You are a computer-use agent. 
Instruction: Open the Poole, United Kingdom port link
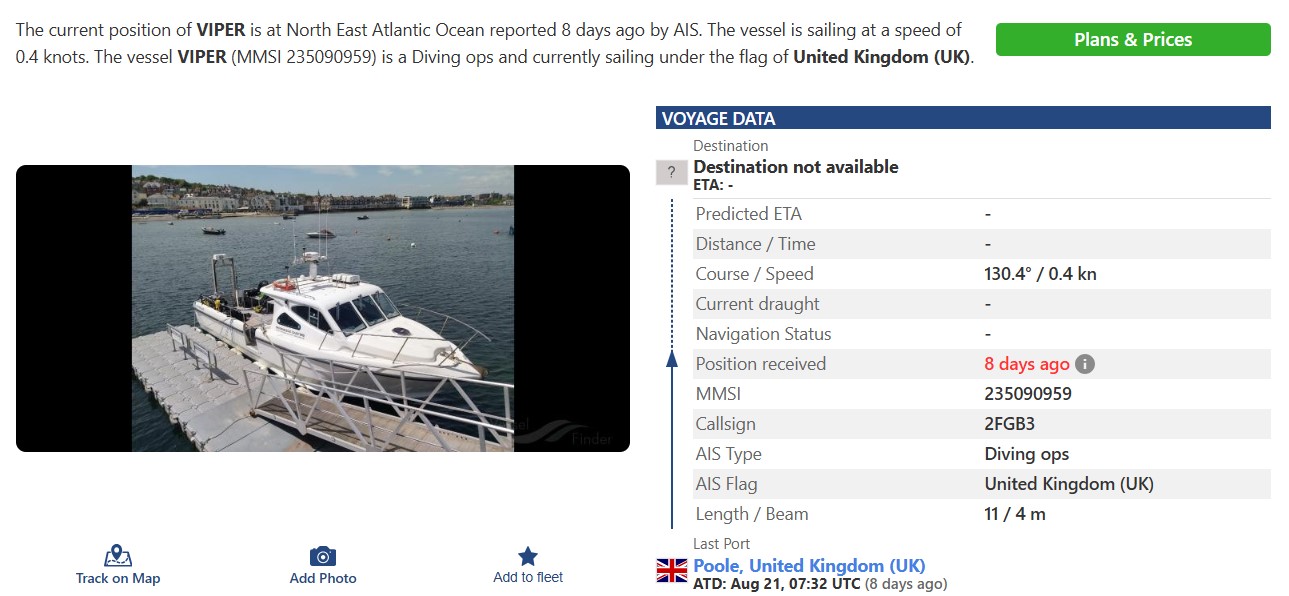[x=809, y=566]
